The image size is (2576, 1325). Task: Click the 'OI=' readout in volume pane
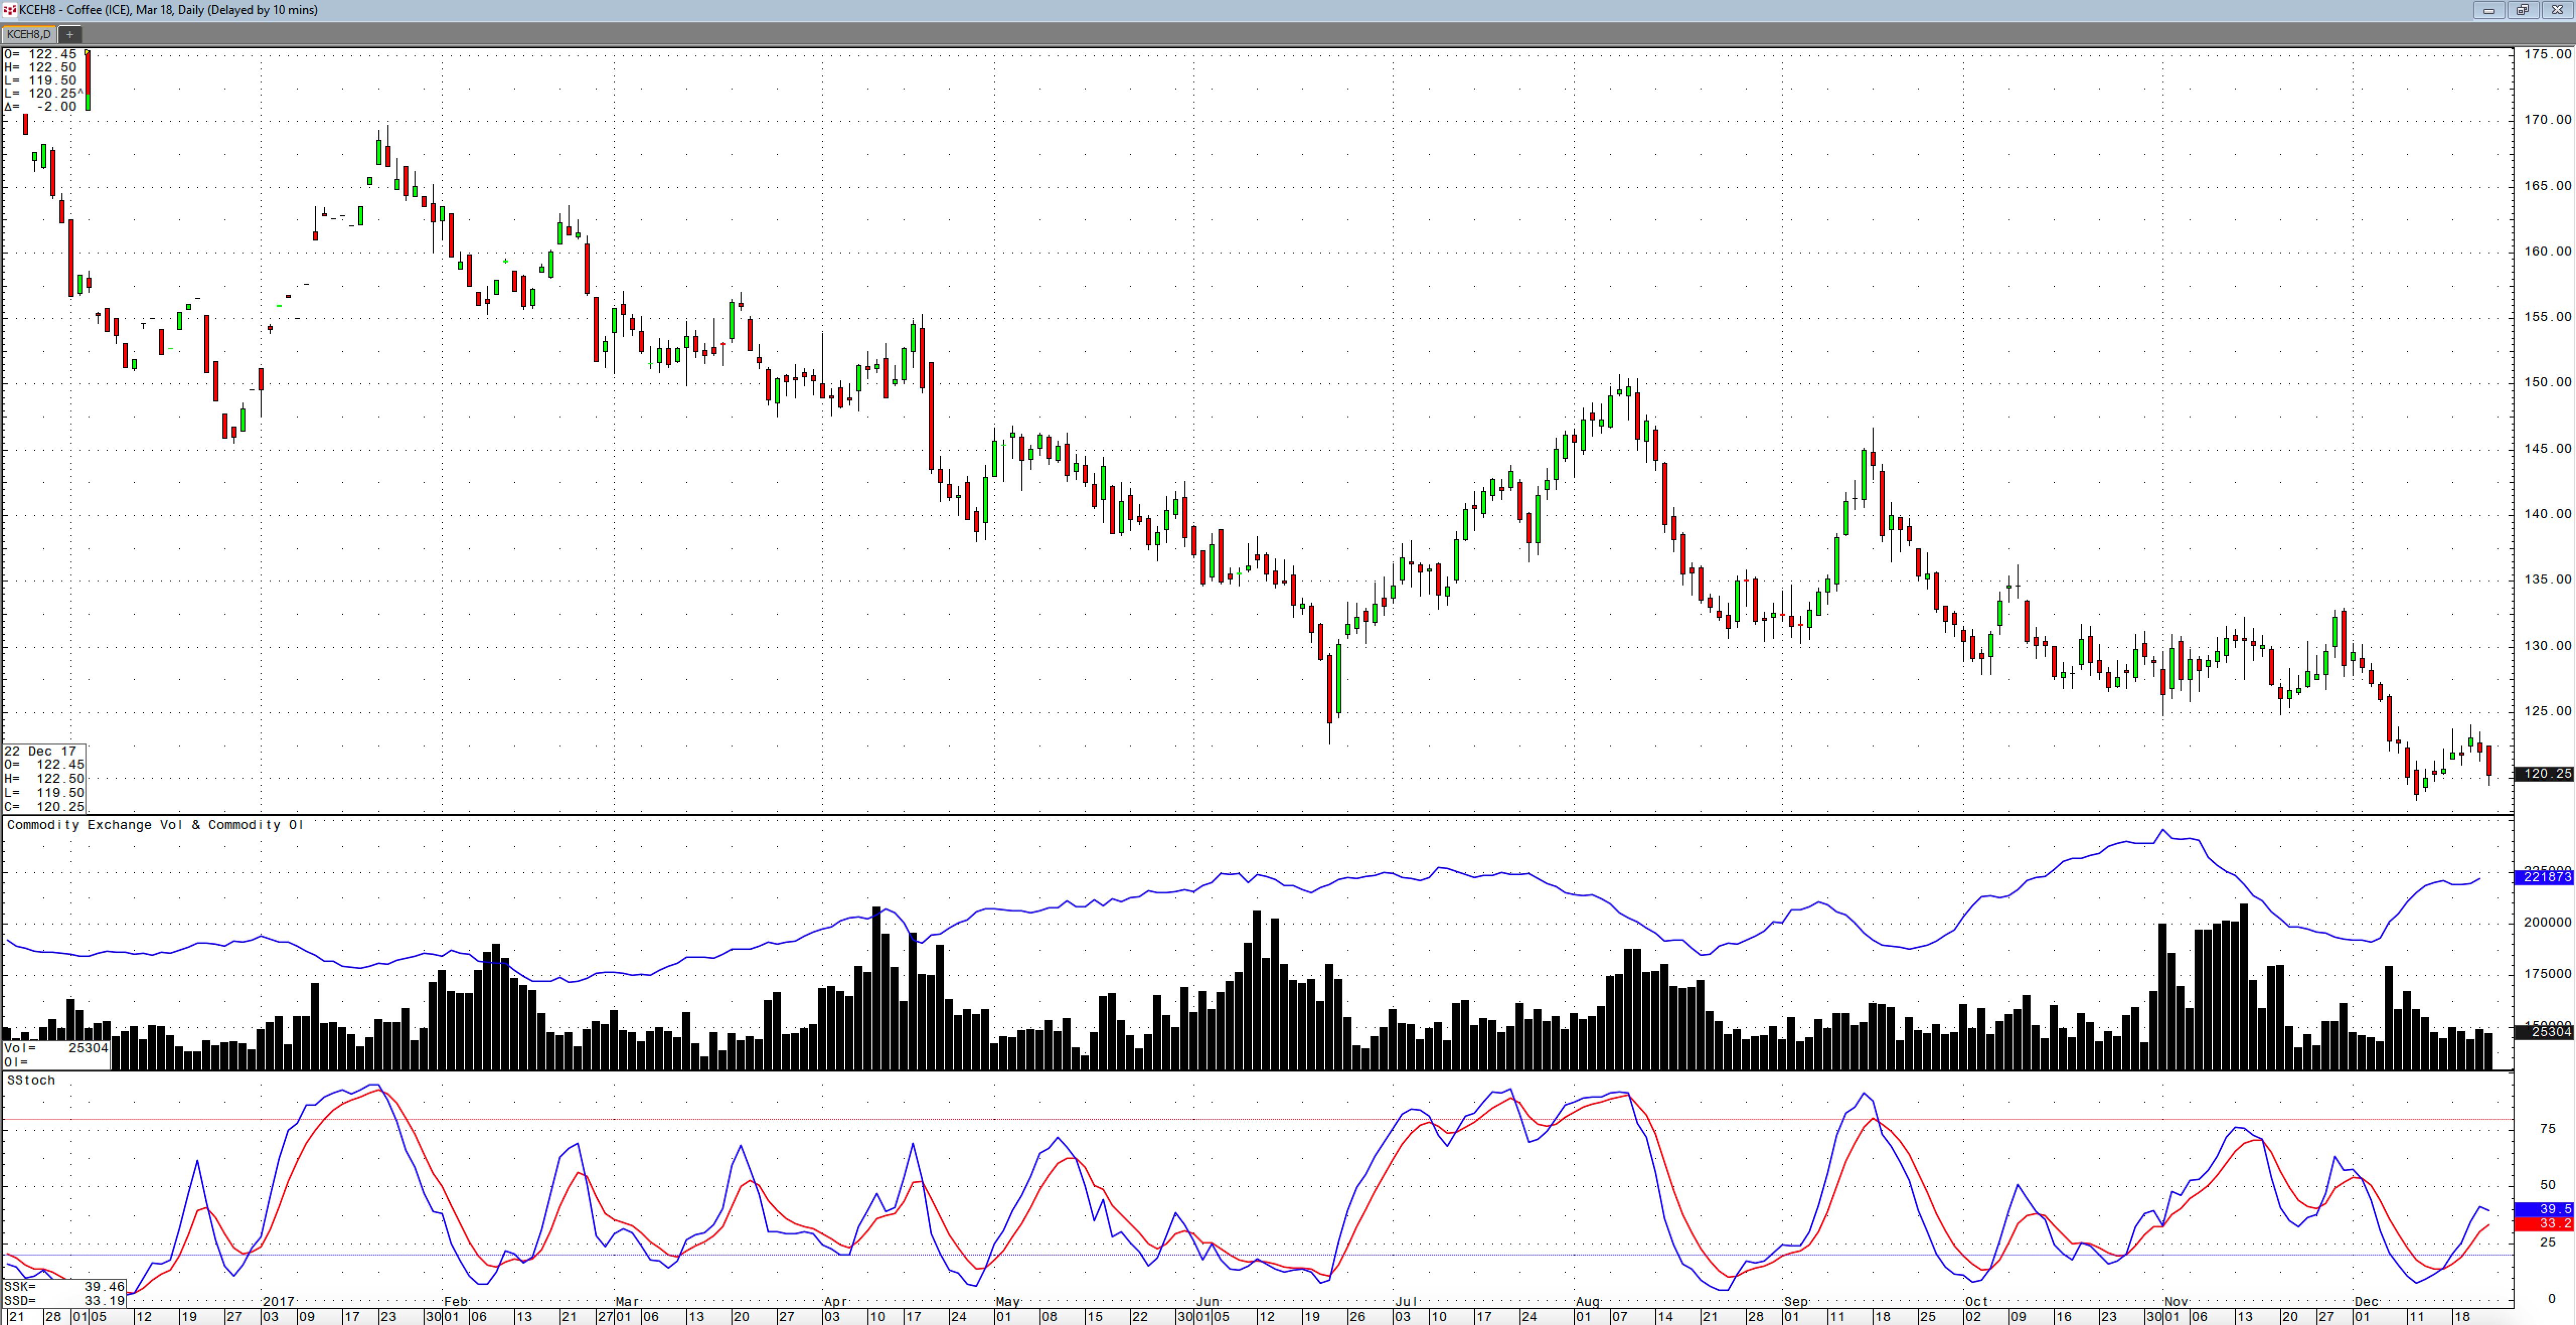click(x=17, y=1062)
